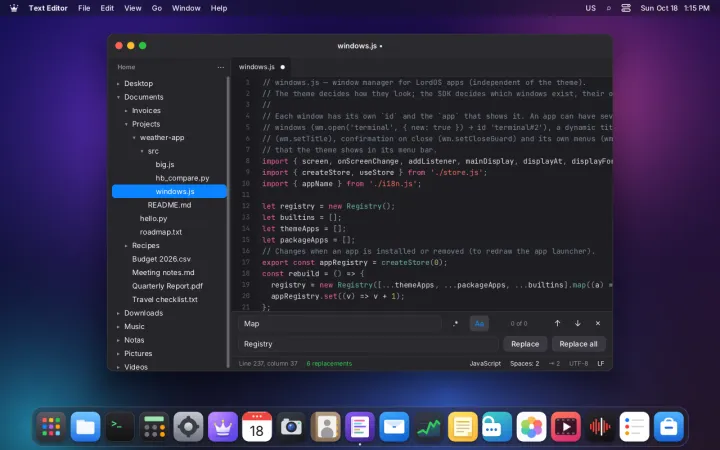Click the Replace all button
Screen dimensions: 720x450
[x=578, y=344]
